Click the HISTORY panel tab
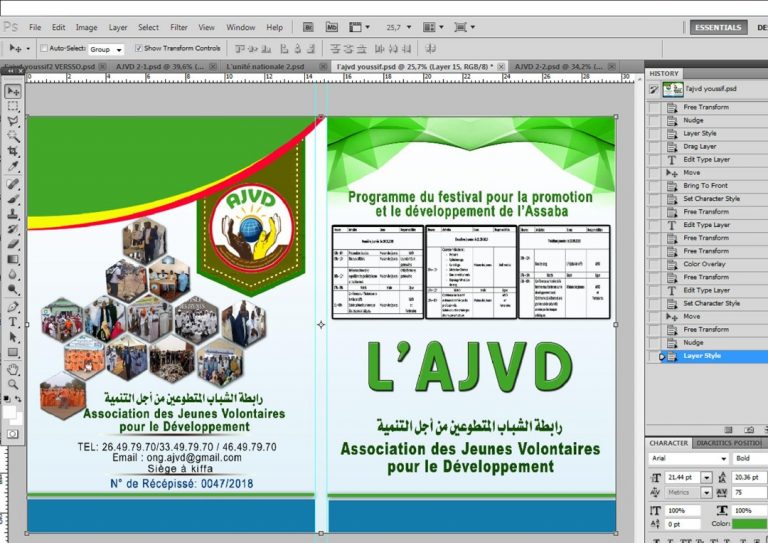 pyautogui.click(x=664, y=73)
